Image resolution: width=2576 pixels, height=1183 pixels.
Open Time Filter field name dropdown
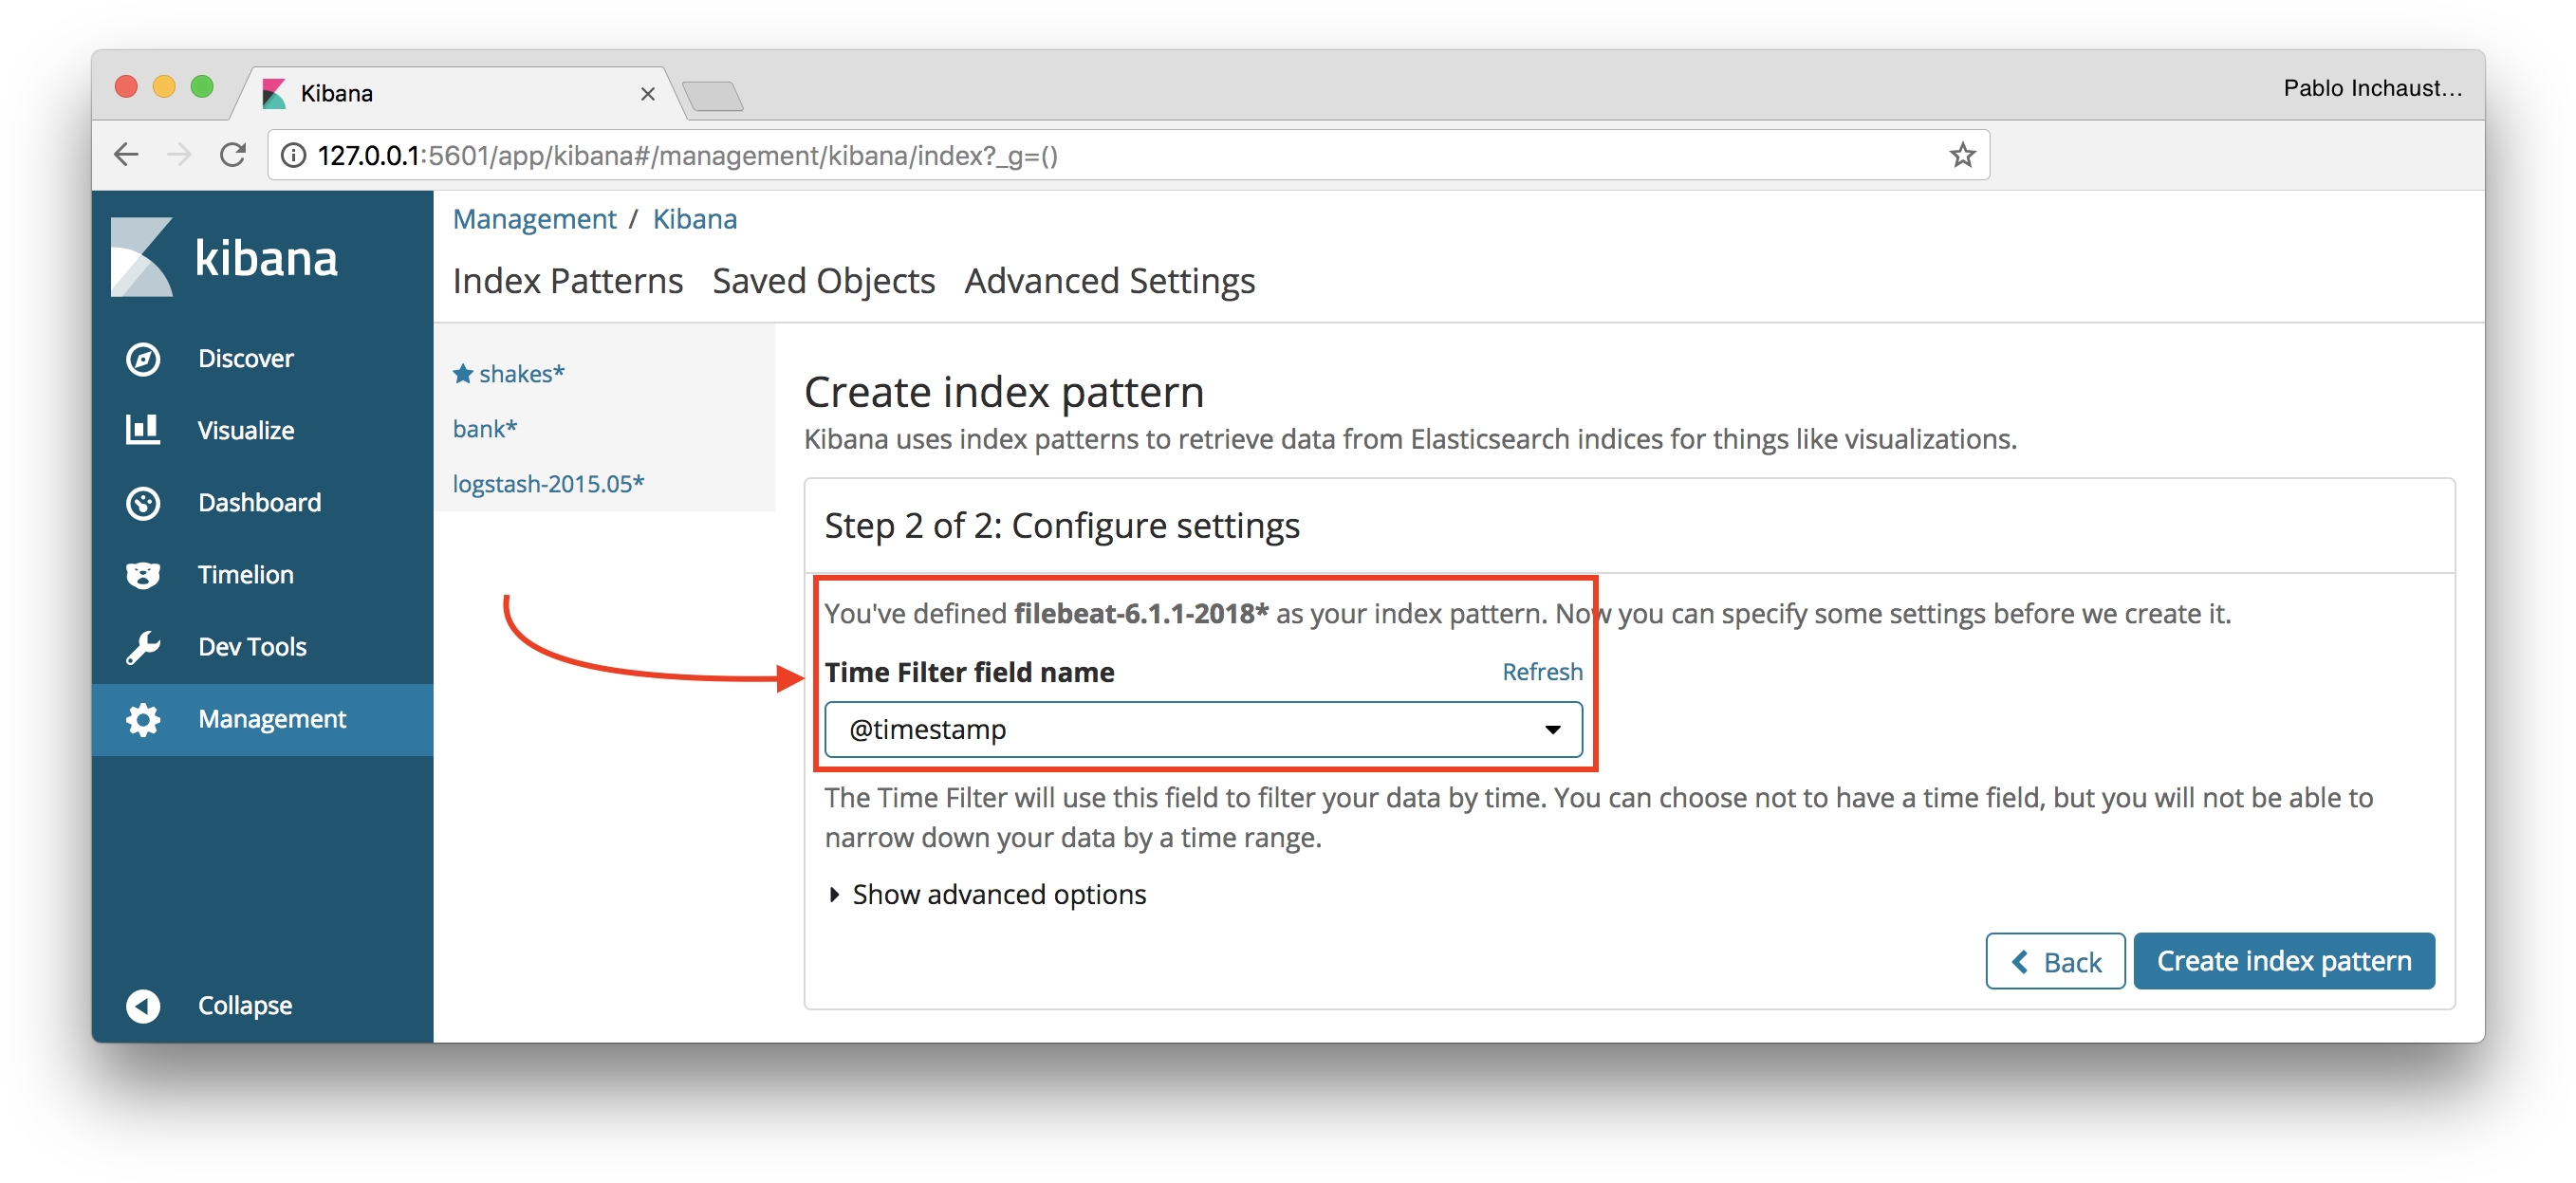[1203, 730]
